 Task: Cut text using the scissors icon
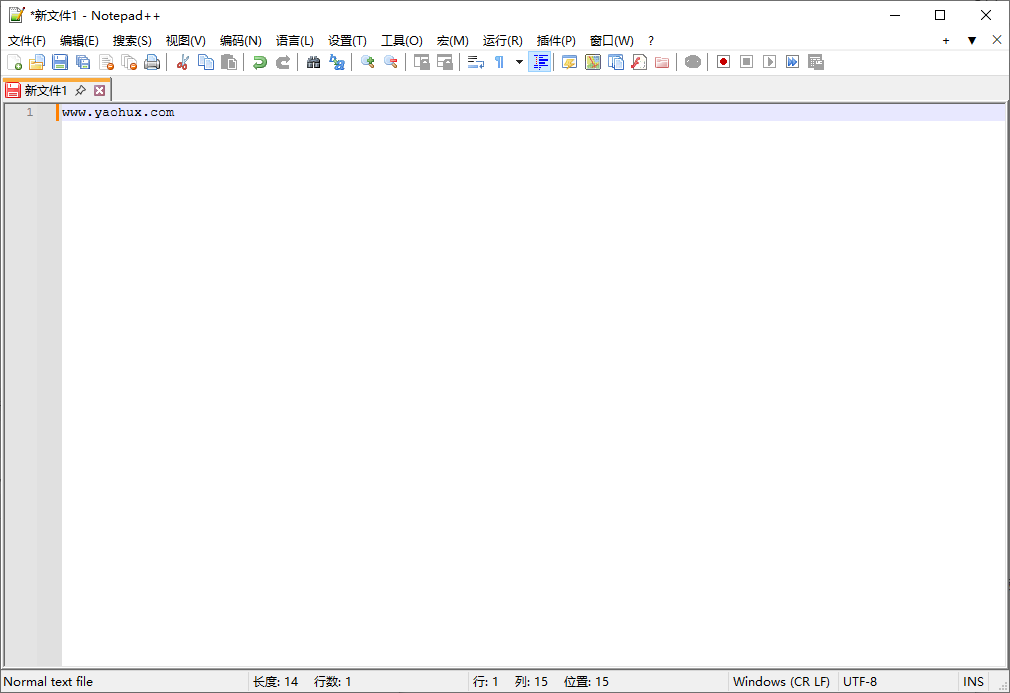point(183,61)
